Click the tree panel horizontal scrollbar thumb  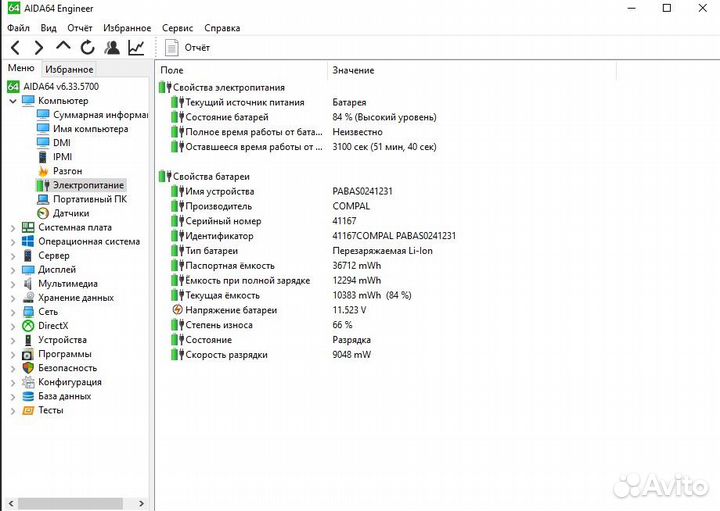[x=70, y=503]
